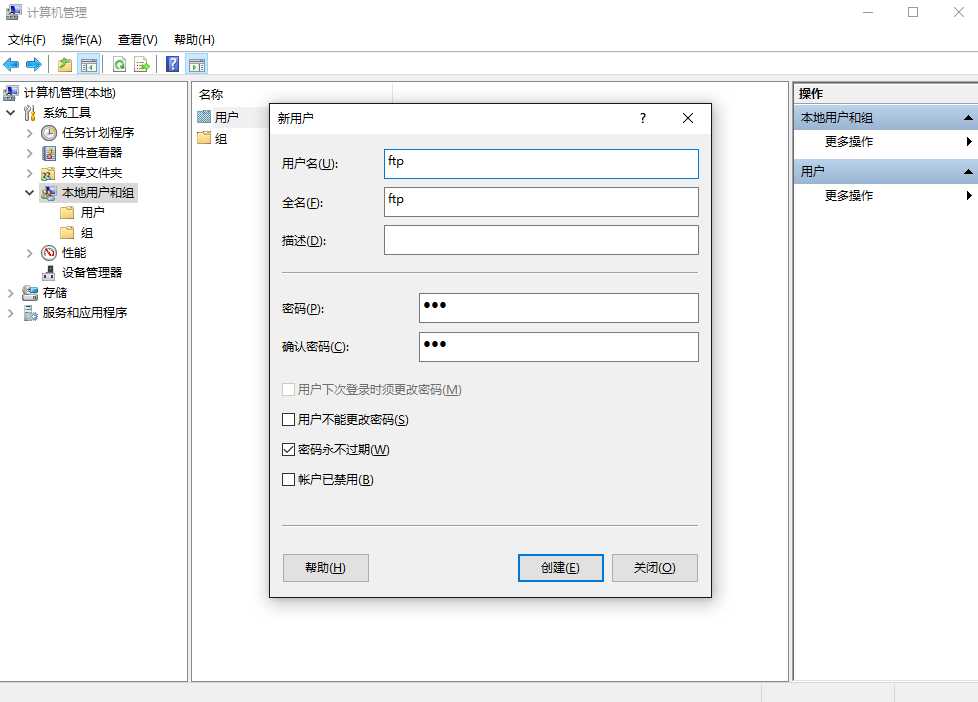Expand the 性能 node
This screenshot has width=978, height=702.
29,253
